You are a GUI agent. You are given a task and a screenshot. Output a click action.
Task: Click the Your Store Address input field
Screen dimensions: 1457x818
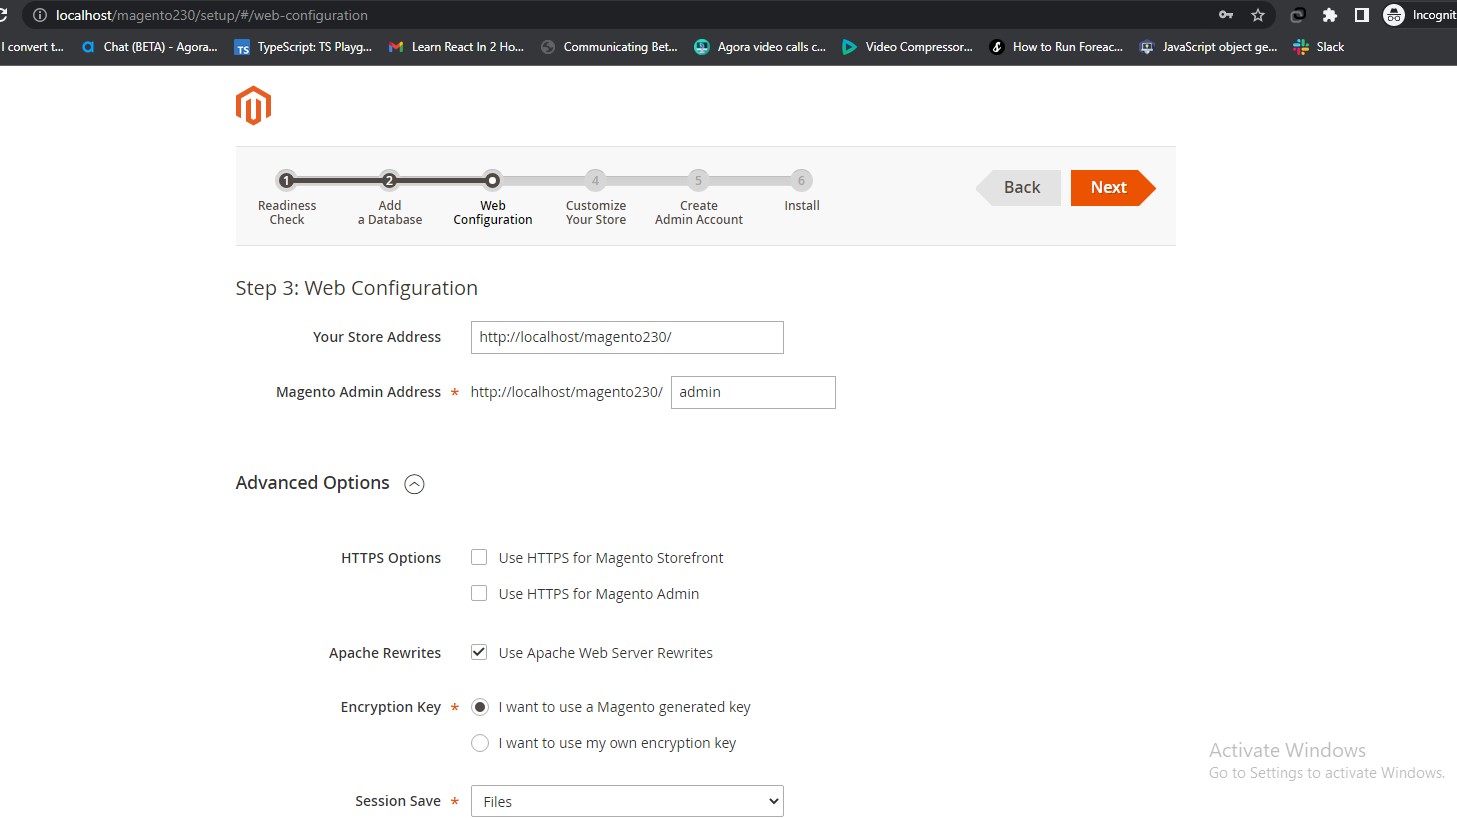click(x=626, y=337)
